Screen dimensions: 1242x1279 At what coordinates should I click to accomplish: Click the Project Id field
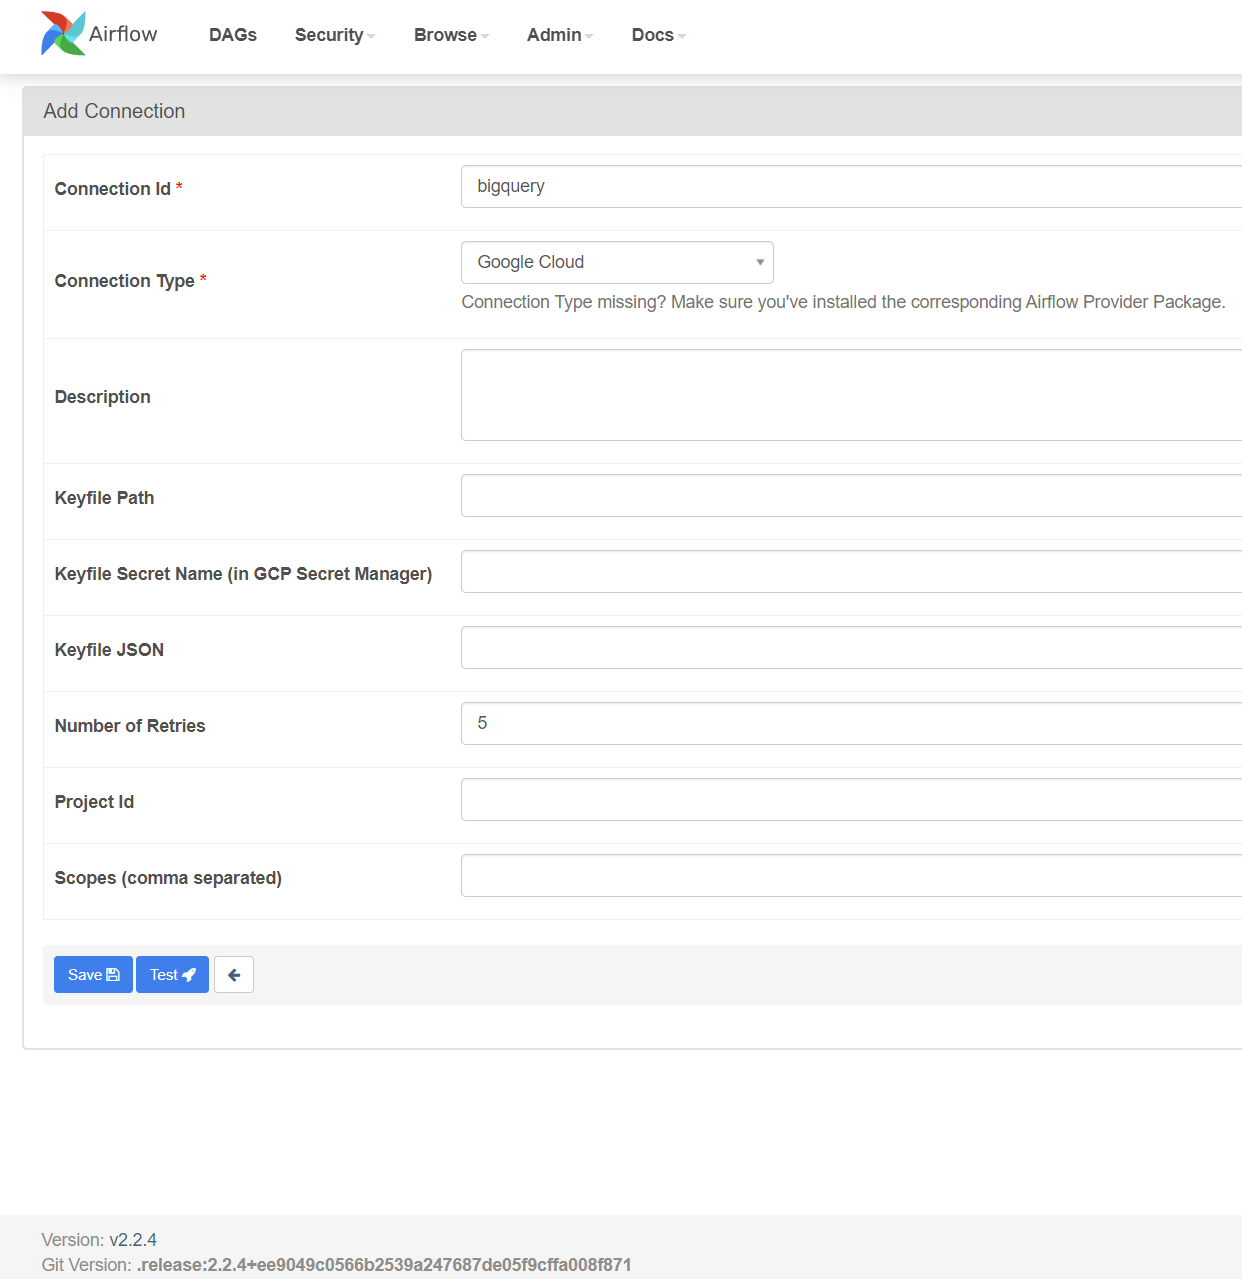click(x=800, y=798)
